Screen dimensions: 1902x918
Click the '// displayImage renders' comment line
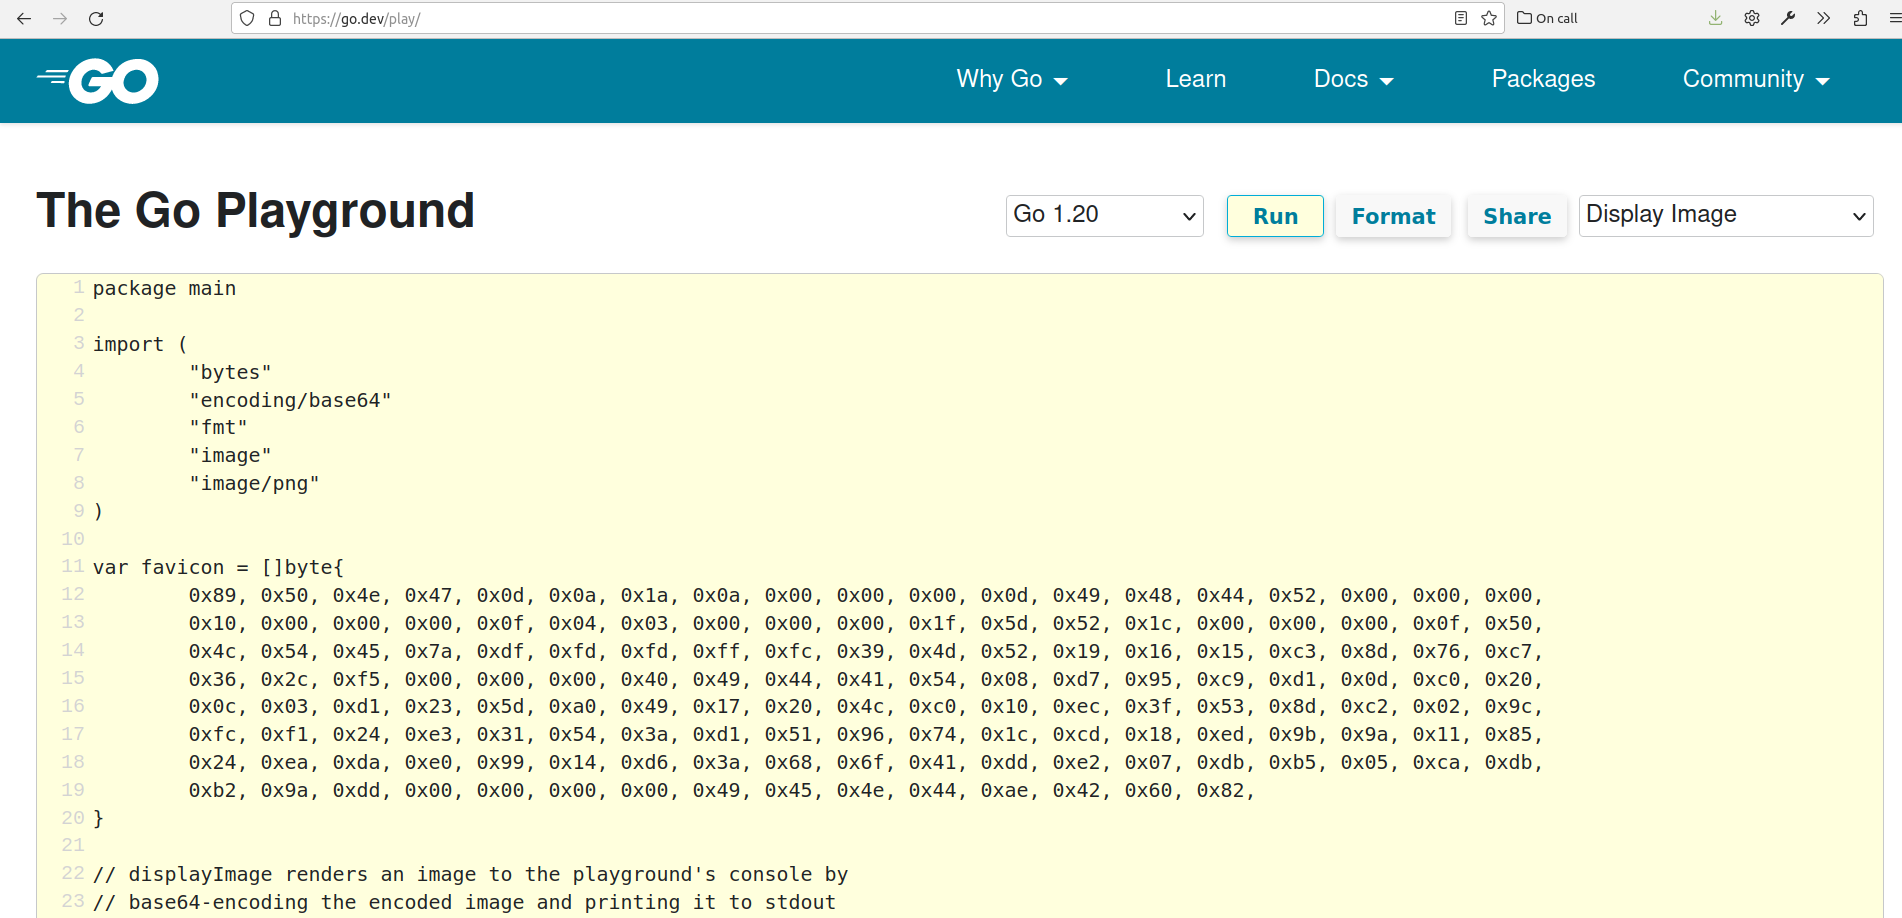470,874
